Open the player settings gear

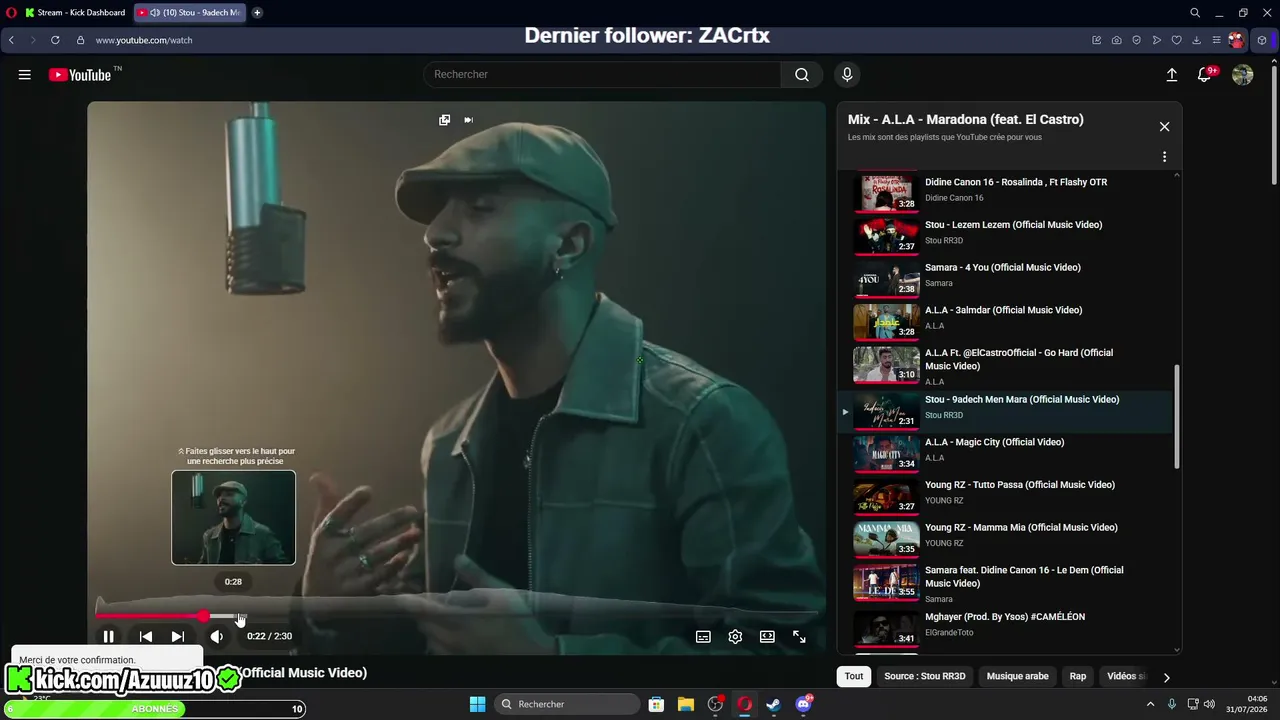(x=735, y=636)
